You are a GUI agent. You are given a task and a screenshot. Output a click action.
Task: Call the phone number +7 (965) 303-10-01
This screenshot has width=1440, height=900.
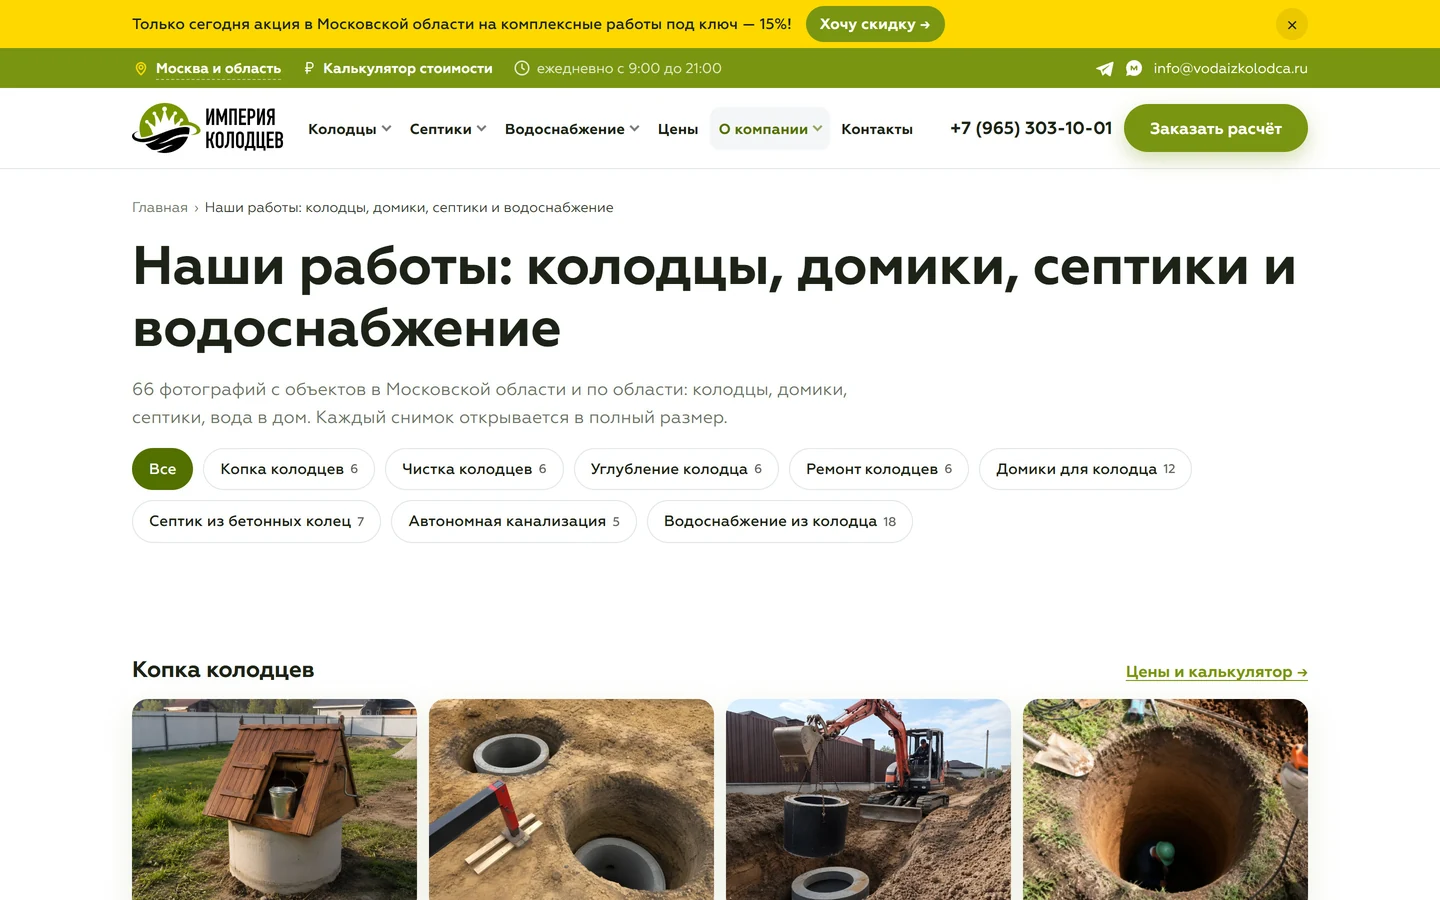tap(1031, 128)
